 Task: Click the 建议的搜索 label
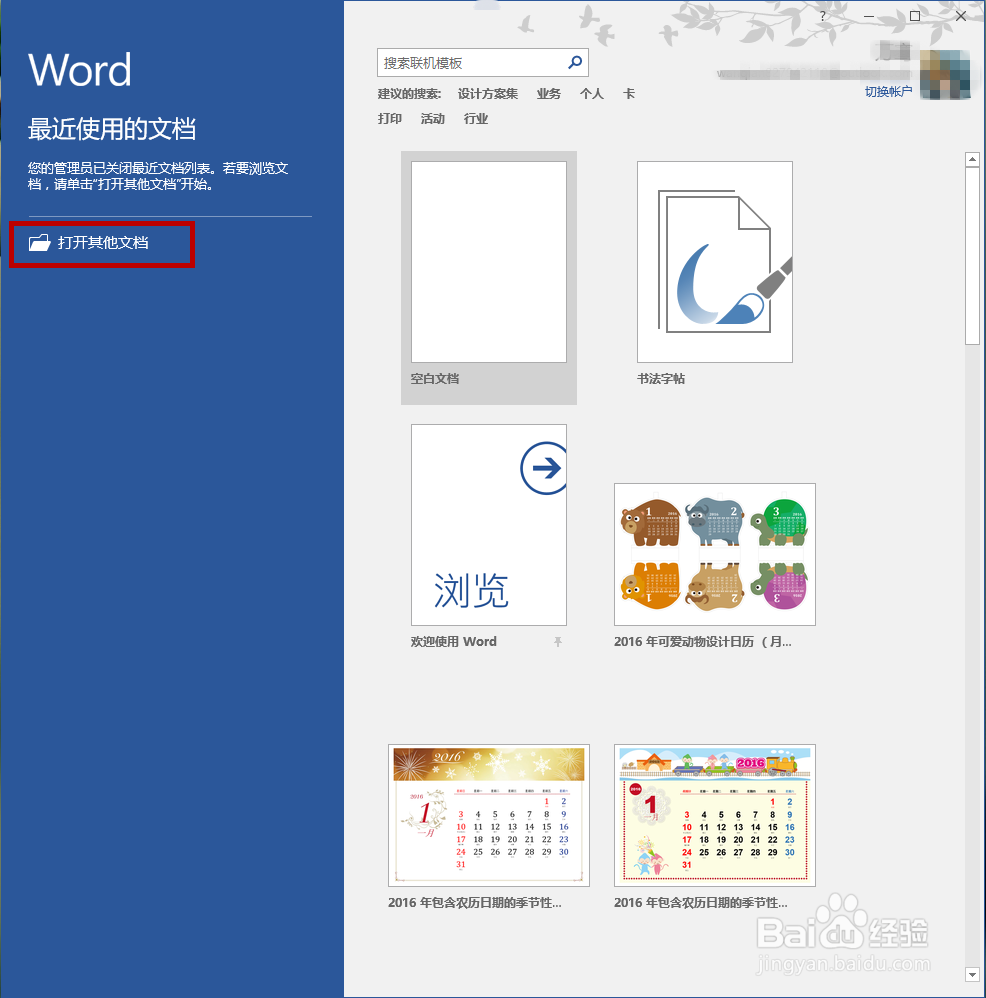(409, 94)
